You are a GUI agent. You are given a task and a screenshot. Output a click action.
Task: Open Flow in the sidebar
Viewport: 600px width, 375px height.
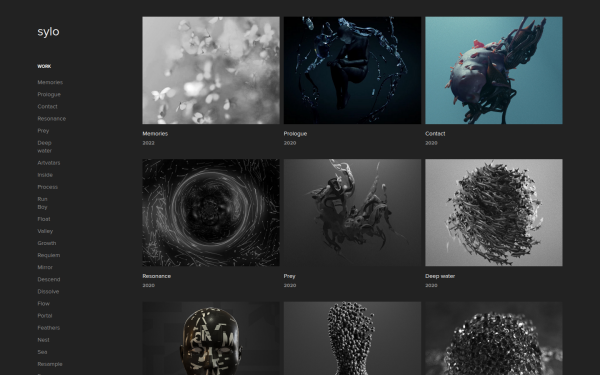click(x=44, y=303)
